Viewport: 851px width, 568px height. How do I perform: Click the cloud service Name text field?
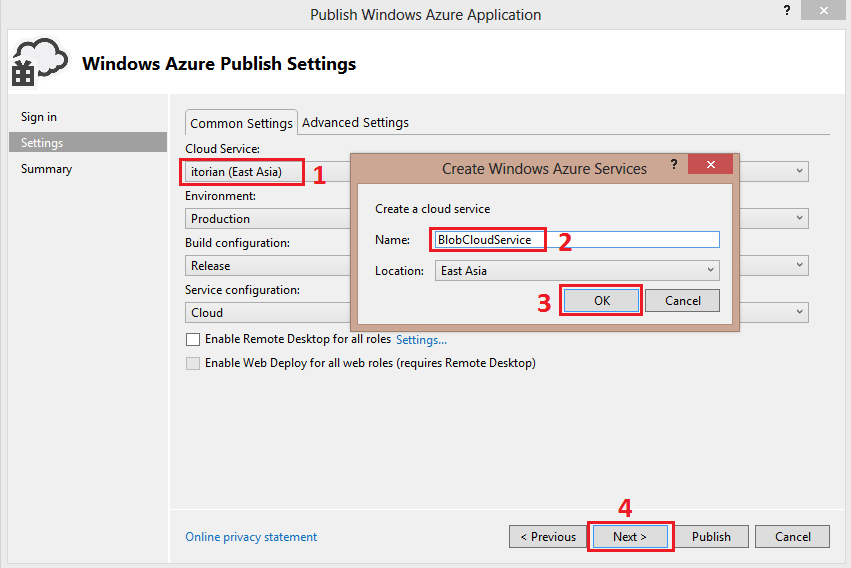pyautogui.click(x=575, y=240)
